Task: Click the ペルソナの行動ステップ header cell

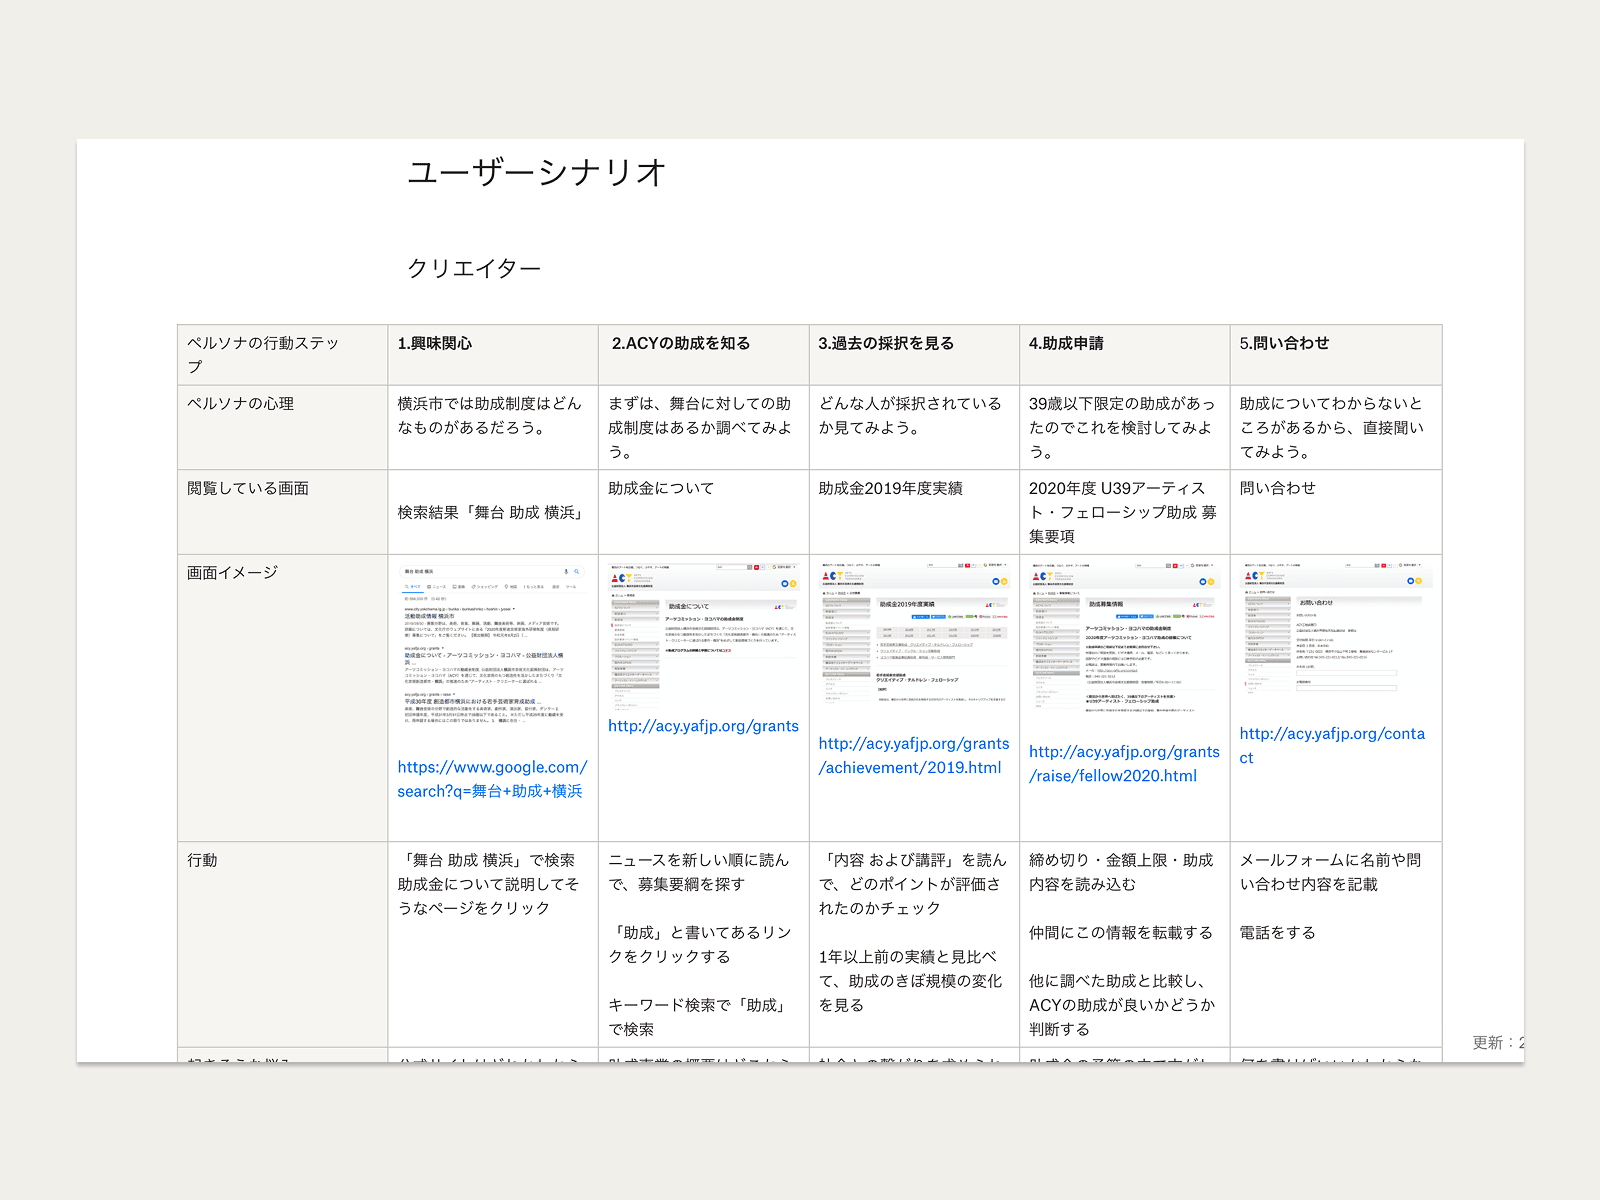Action: 282,355
